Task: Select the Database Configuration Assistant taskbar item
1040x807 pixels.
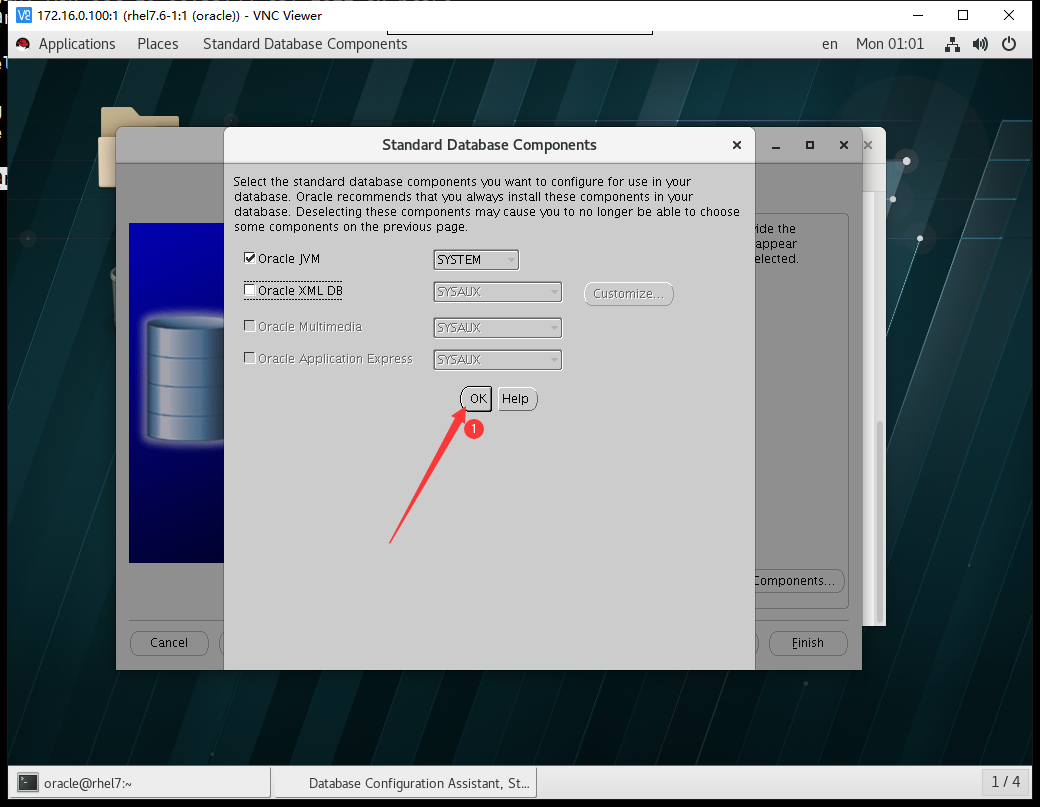Action: [406, 783]
